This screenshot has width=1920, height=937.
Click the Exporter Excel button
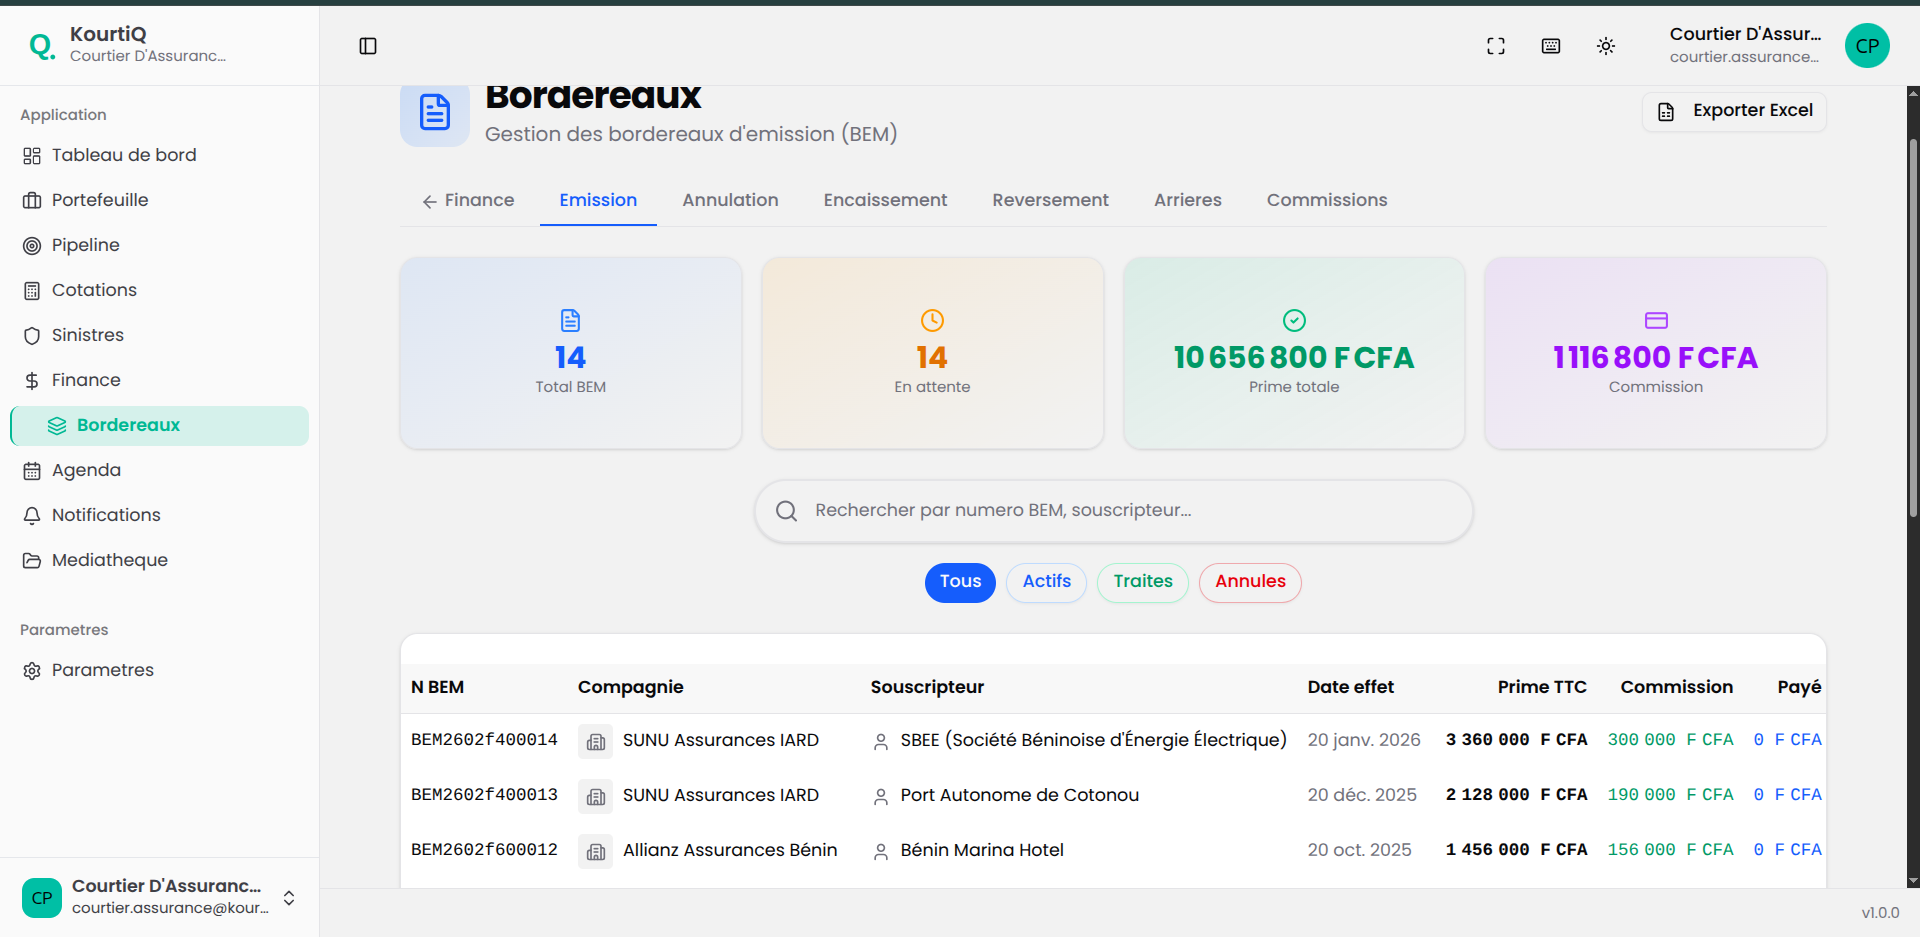(1734, 111)
